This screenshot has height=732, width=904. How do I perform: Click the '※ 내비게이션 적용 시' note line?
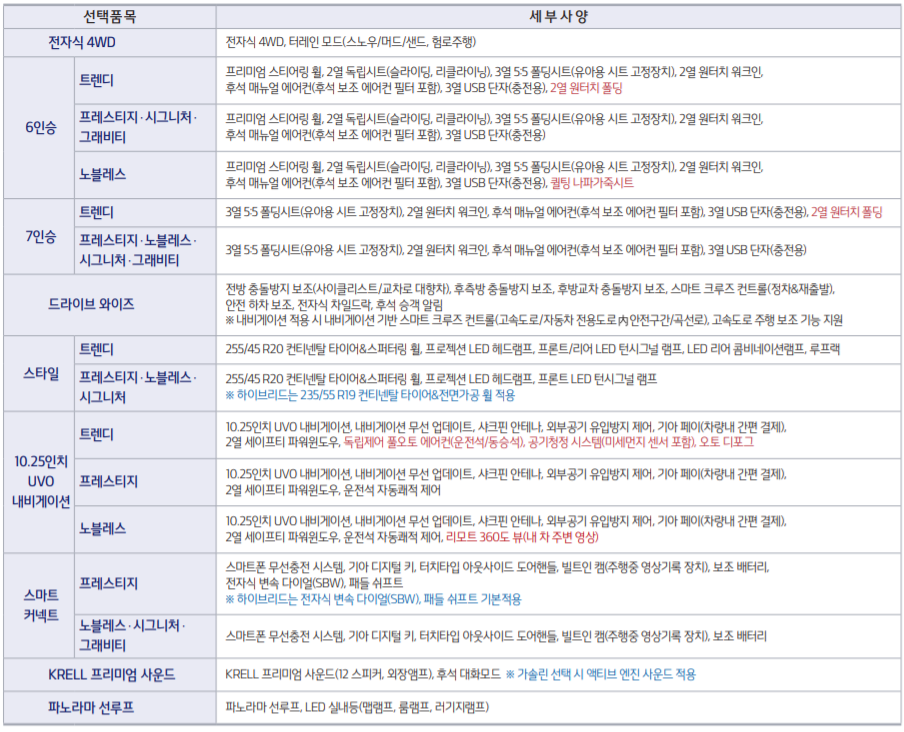pyautogui.click(x=534, y=319)
